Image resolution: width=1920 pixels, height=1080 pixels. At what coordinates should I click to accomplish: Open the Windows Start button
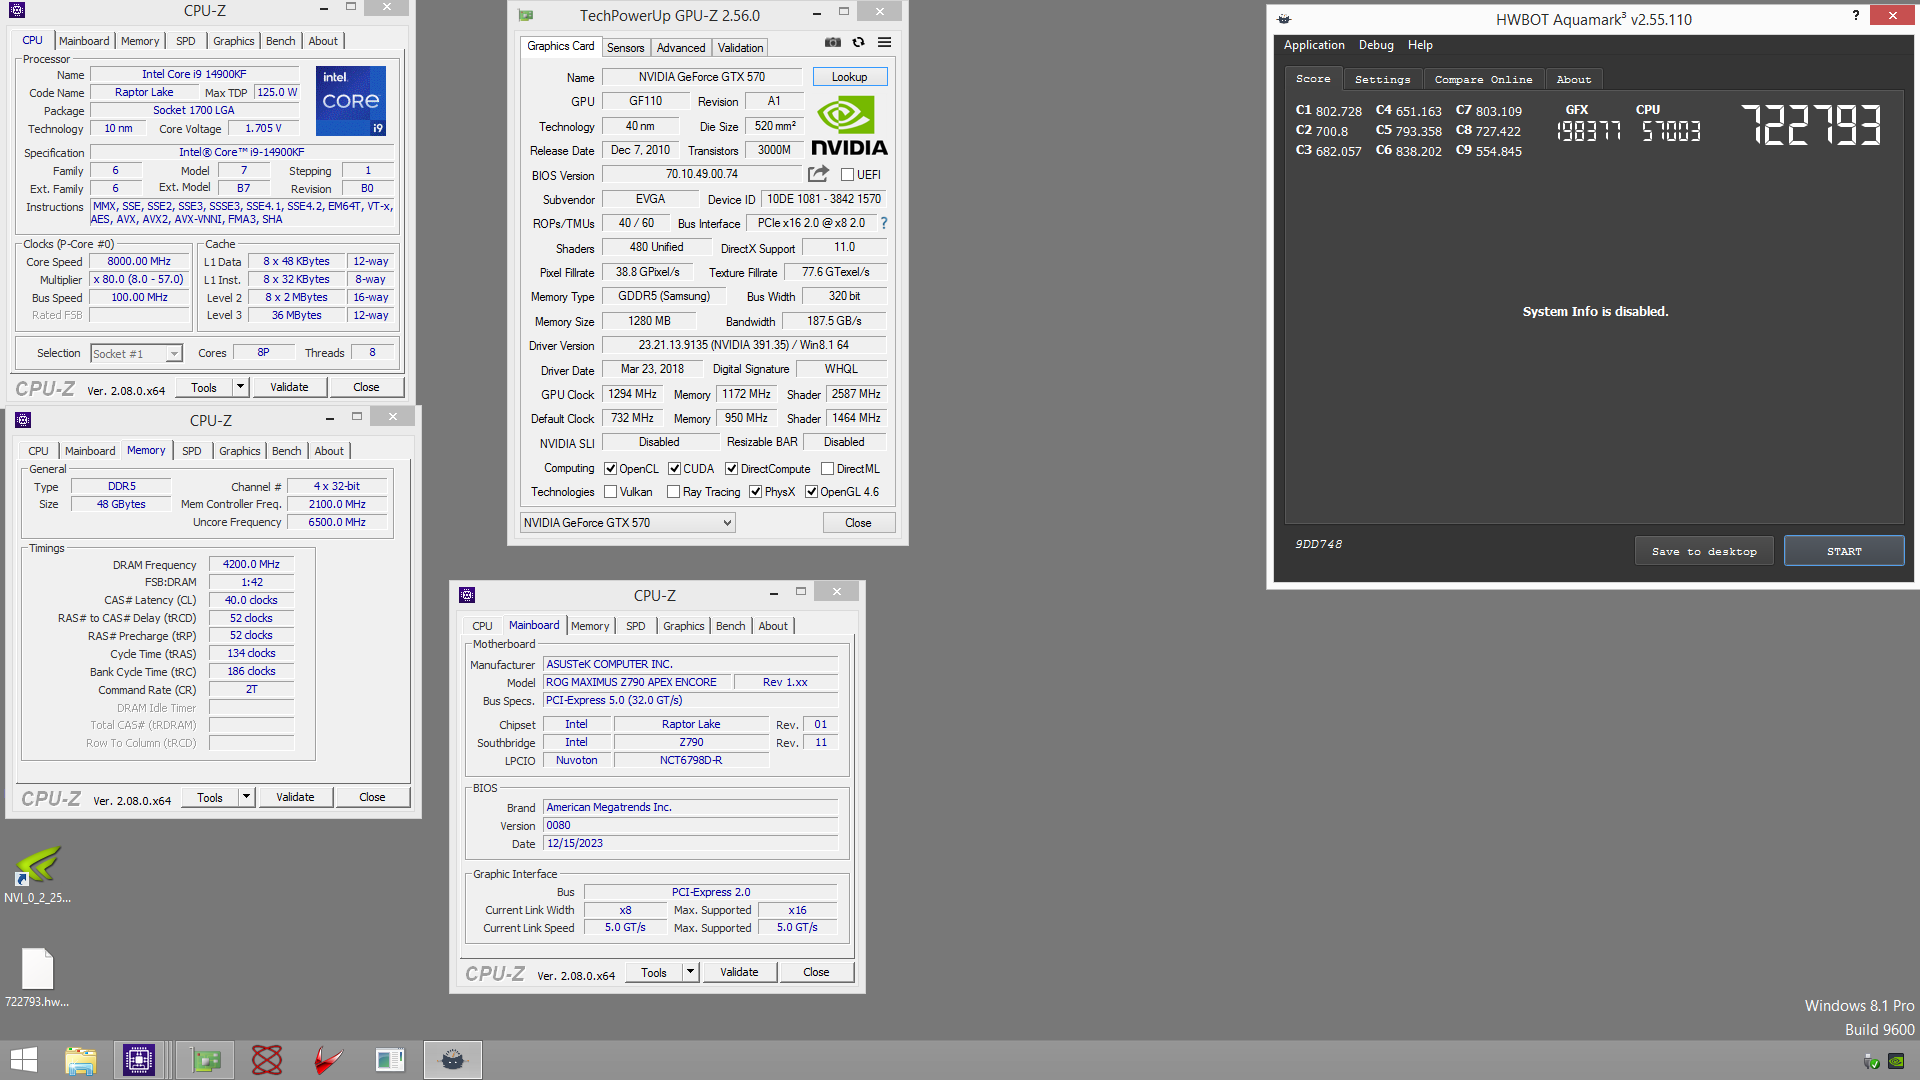(x=23, y=1060)
